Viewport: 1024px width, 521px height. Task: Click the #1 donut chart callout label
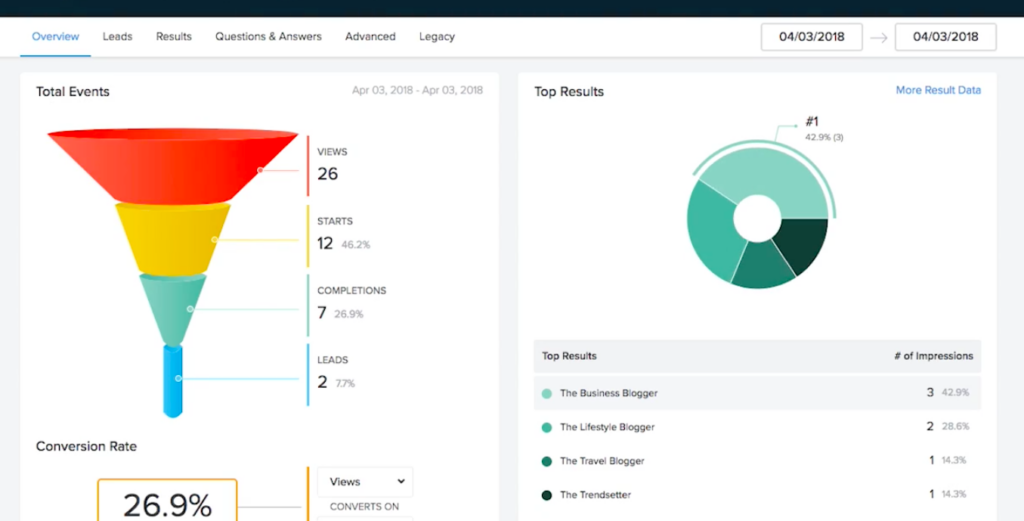812,122
